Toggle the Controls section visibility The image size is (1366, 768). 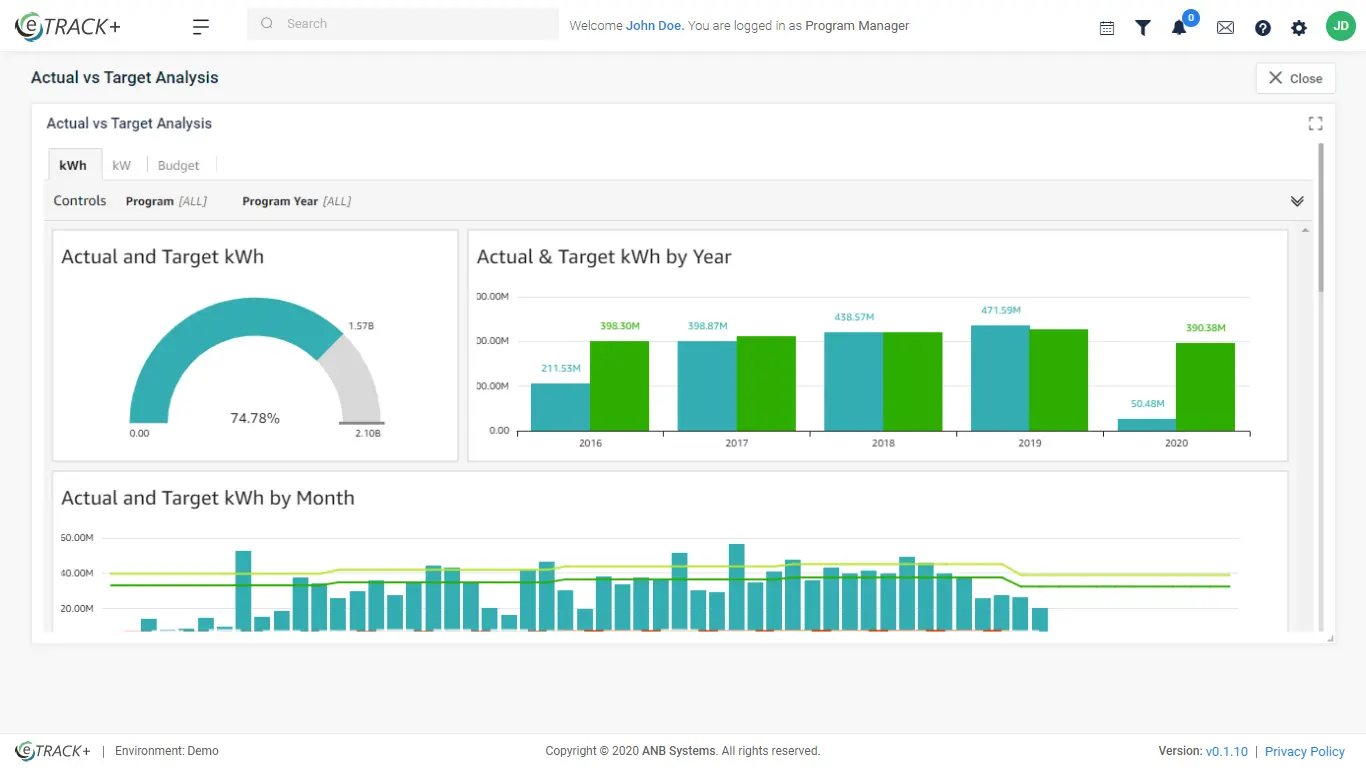coord(79,200)
